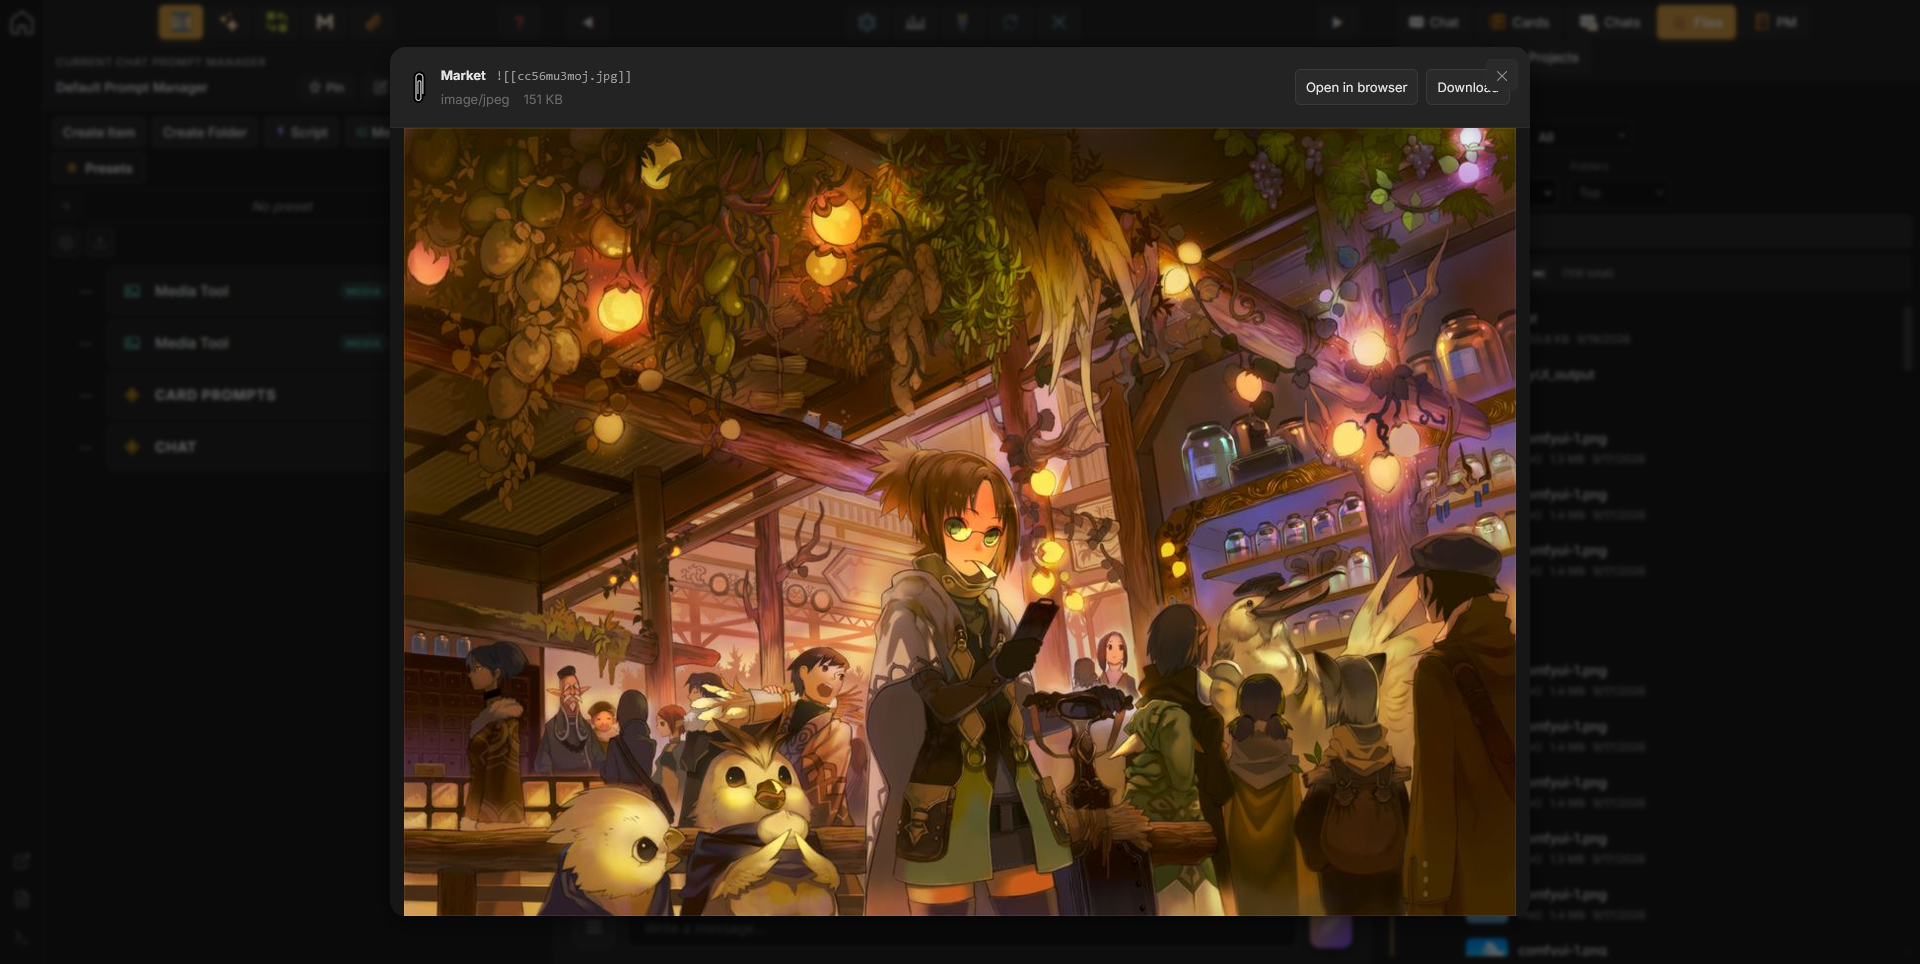Viewport: 1920px width, 964px height.
Task: Click the upload icon below the preset selector
Action: (x=99, y=242)
